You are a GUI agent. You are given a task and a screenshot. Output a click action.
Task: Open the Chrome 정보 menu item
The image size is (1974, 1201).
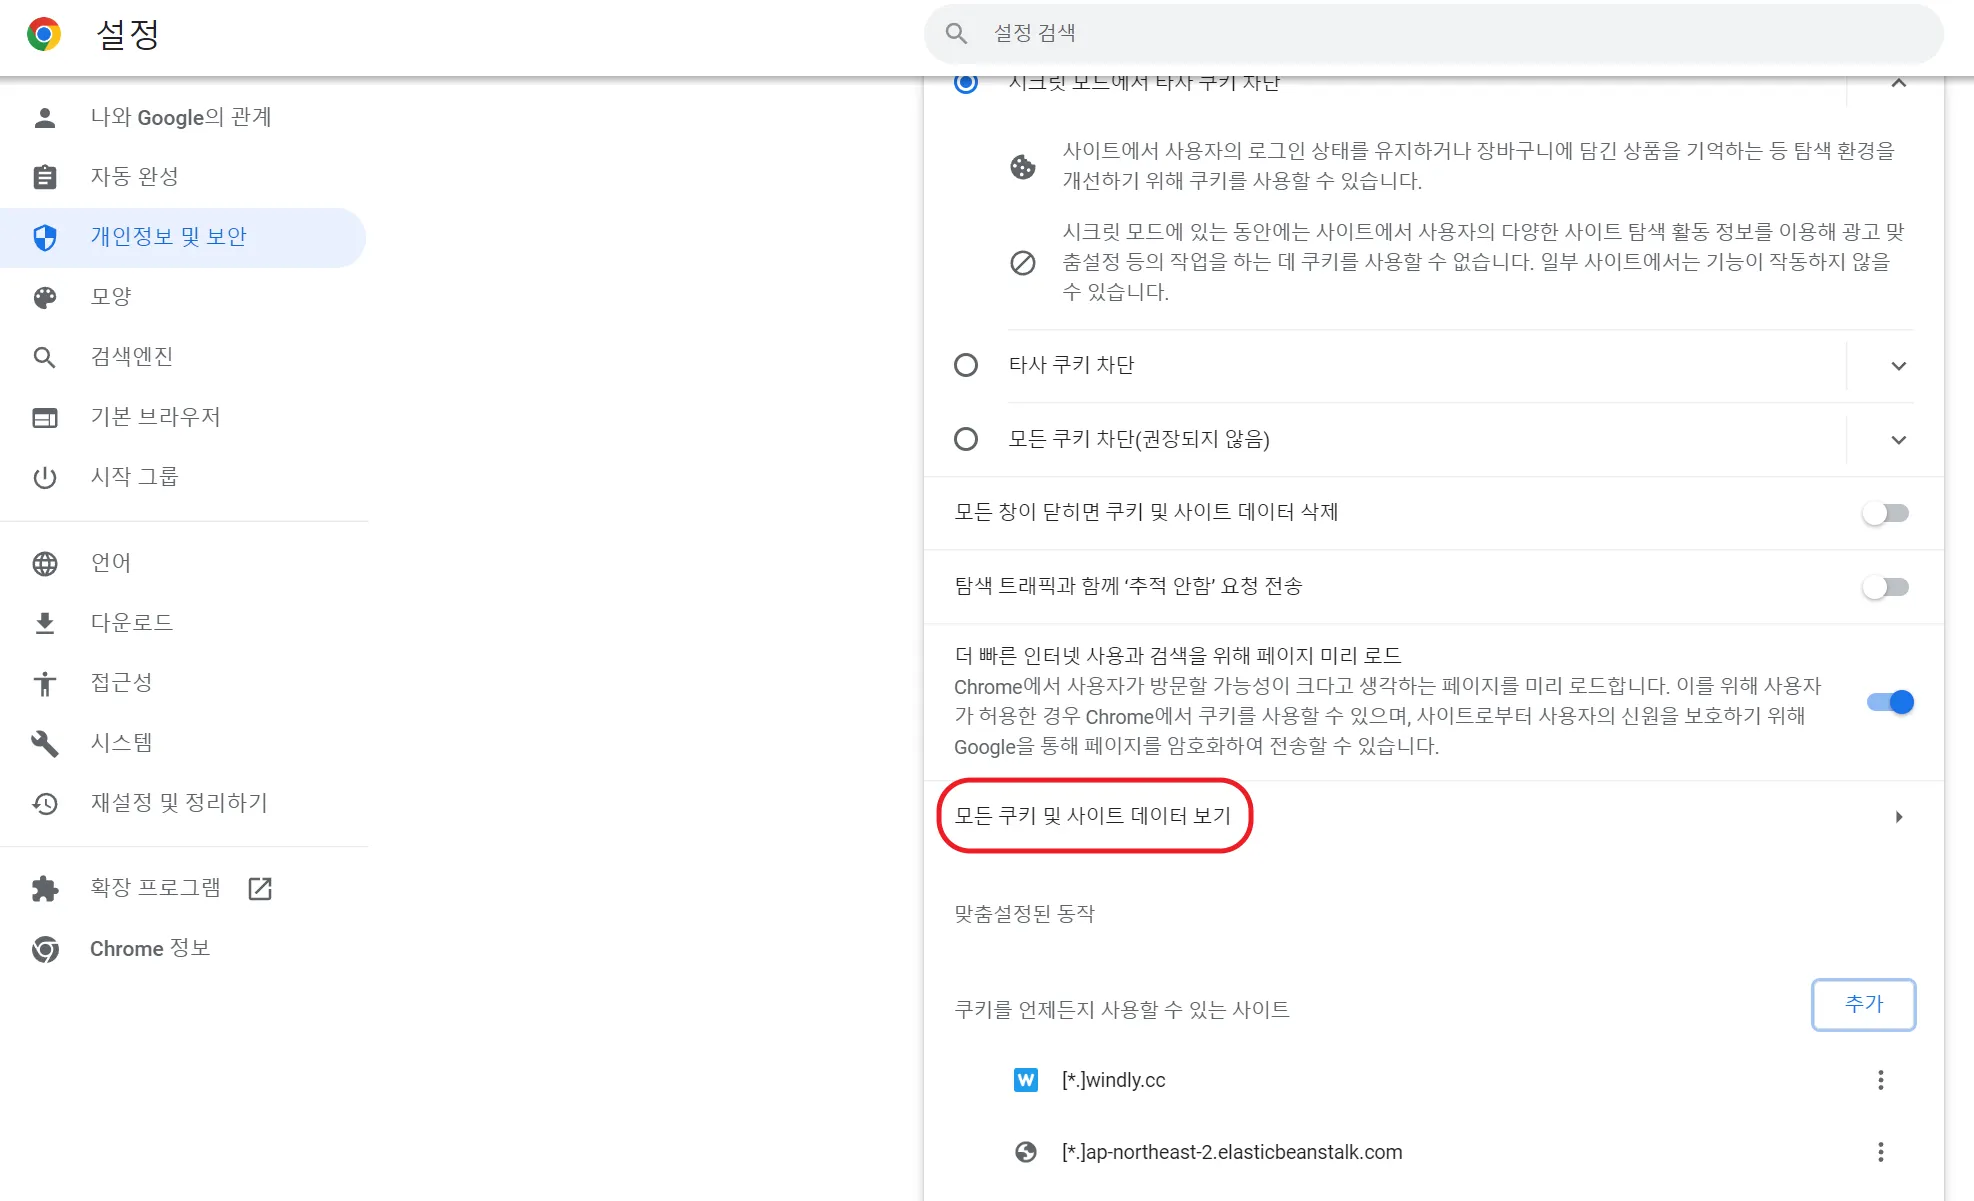[x=150, y=948]
